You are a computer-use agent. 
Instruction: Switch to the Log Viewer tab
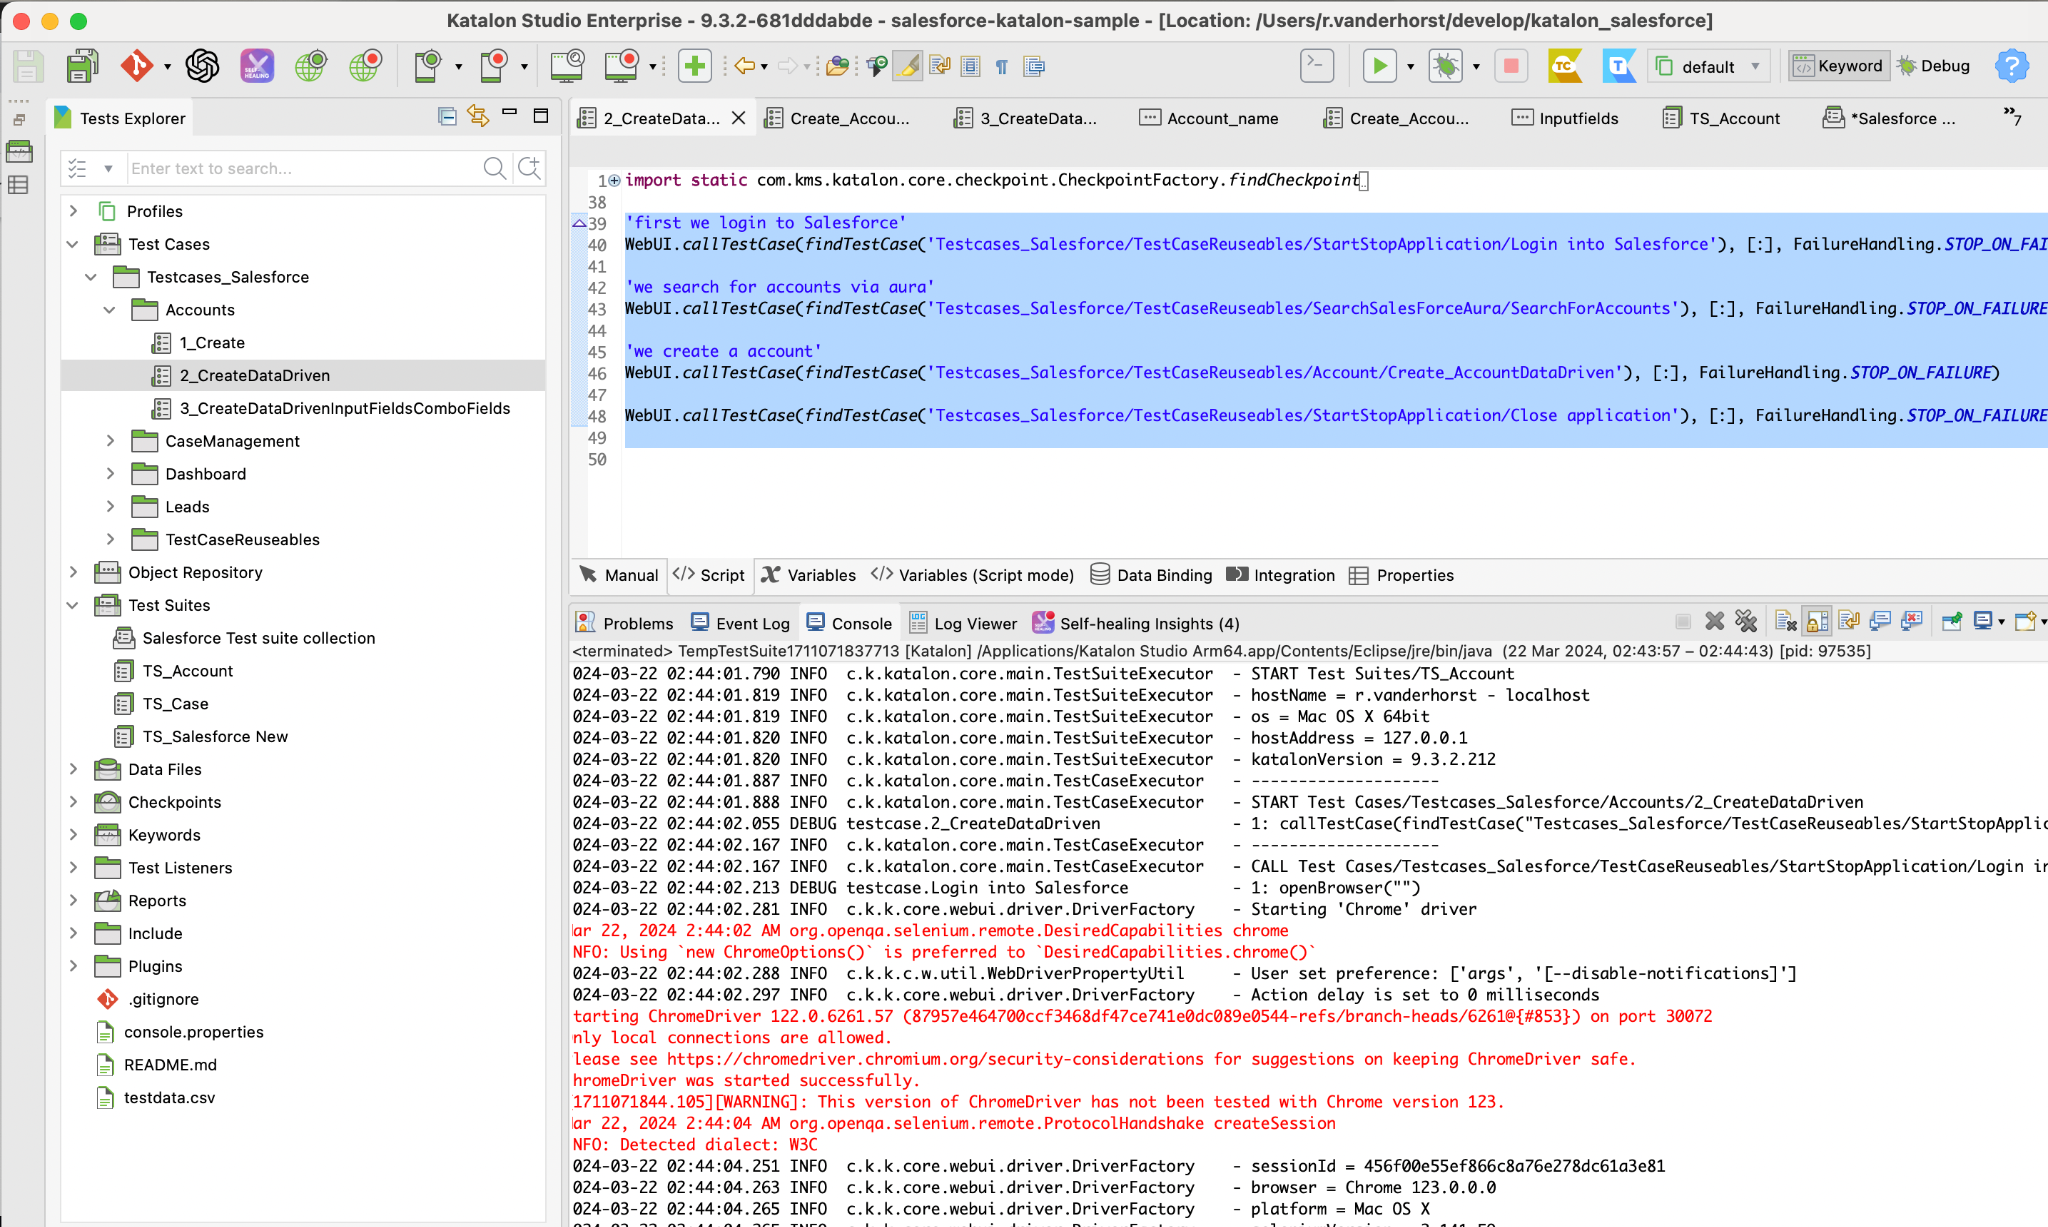[963, 623]
